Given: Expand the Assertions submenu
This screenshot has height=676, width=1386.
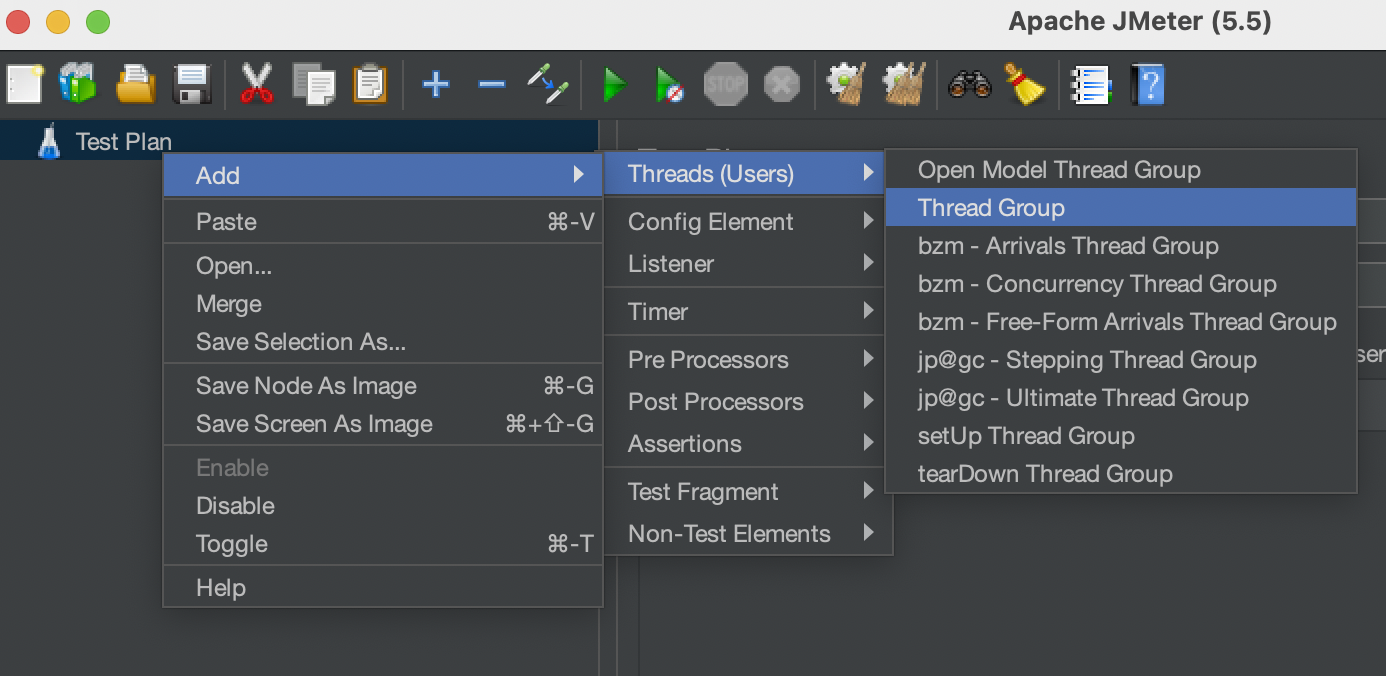Looking at the screenshot, I should tap(745, 444).
